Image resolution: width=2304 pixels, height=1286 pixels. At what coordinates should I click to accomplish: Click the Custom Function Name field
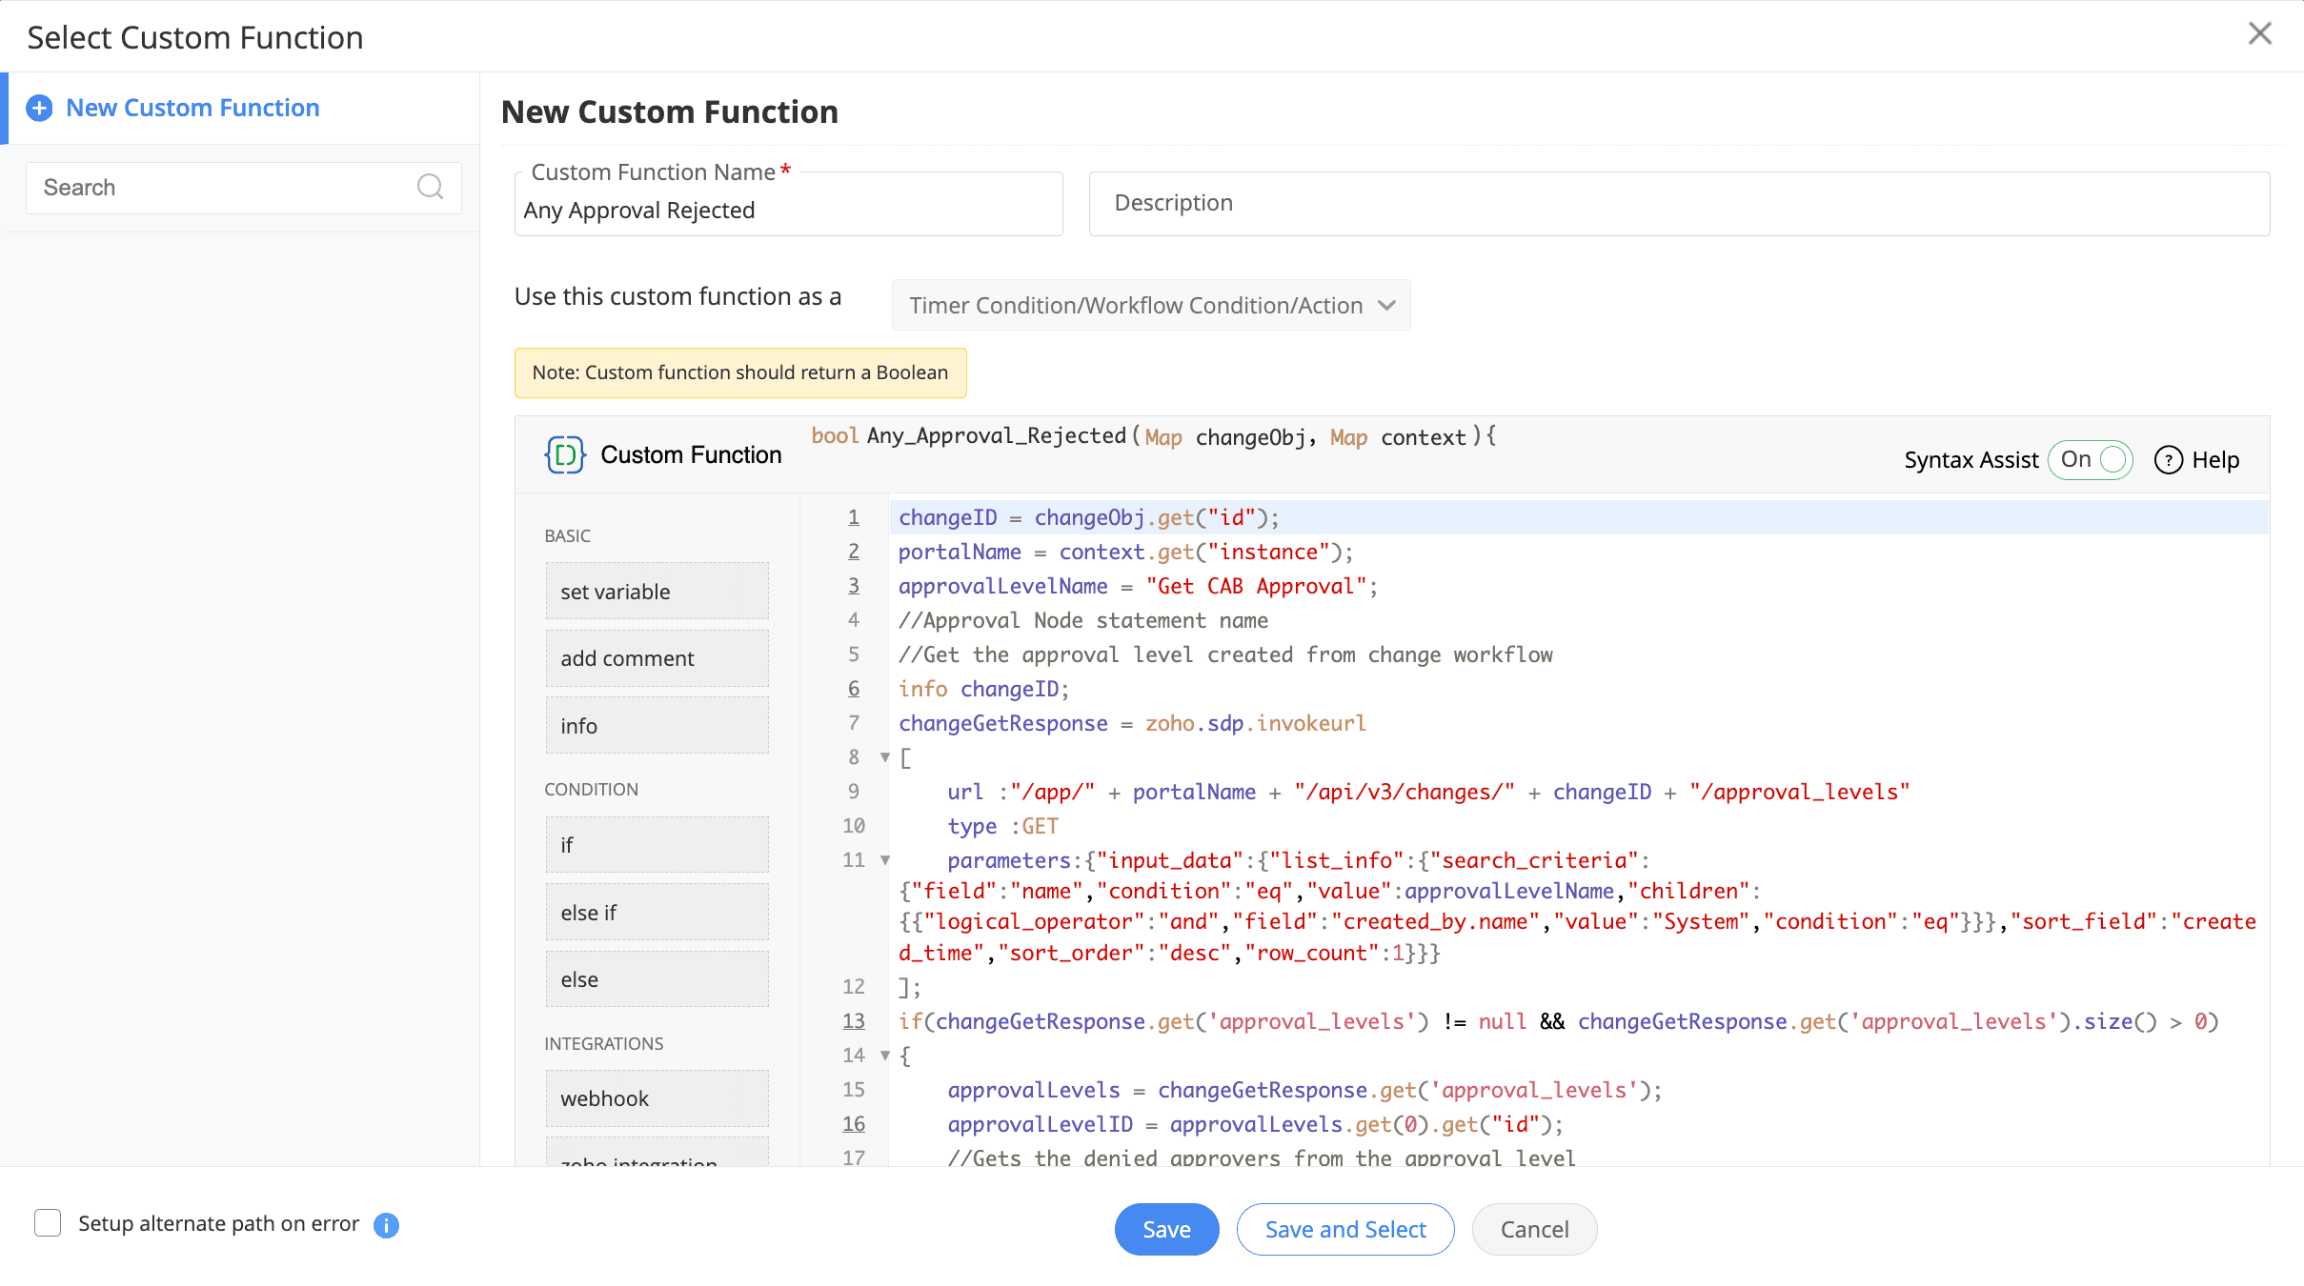coord(787,210)
